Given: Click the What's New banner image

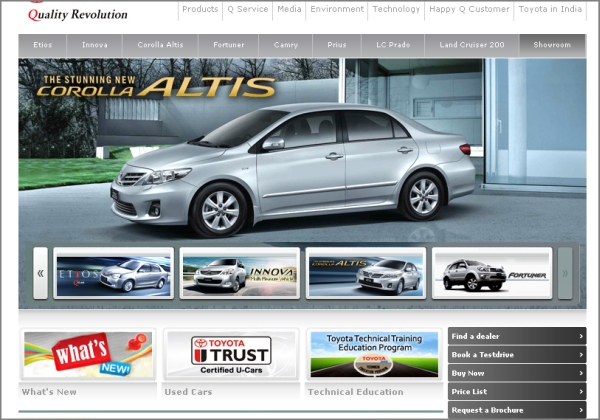Looking at the screenshot, I should [x=87, y=355].
